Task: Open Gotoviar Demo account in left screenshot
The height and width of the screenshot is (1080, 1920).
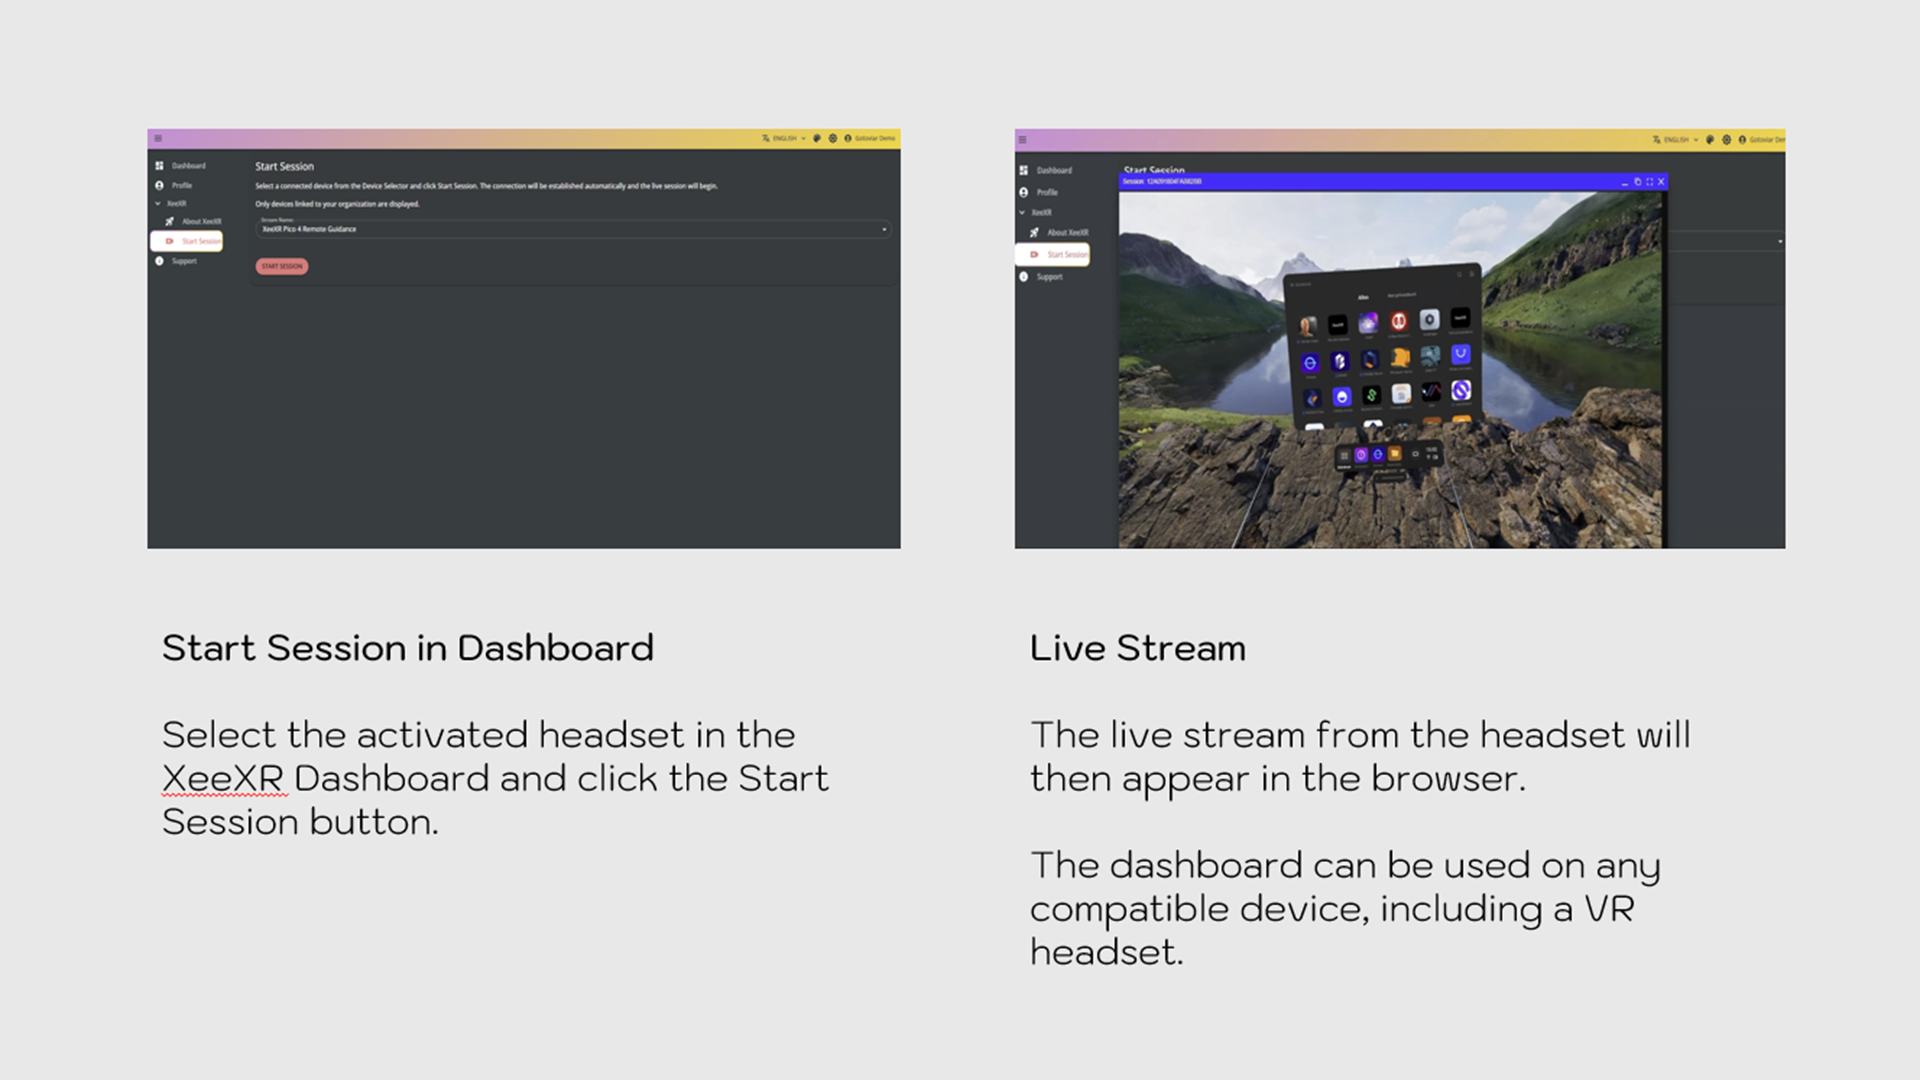Action: [870, 139]
